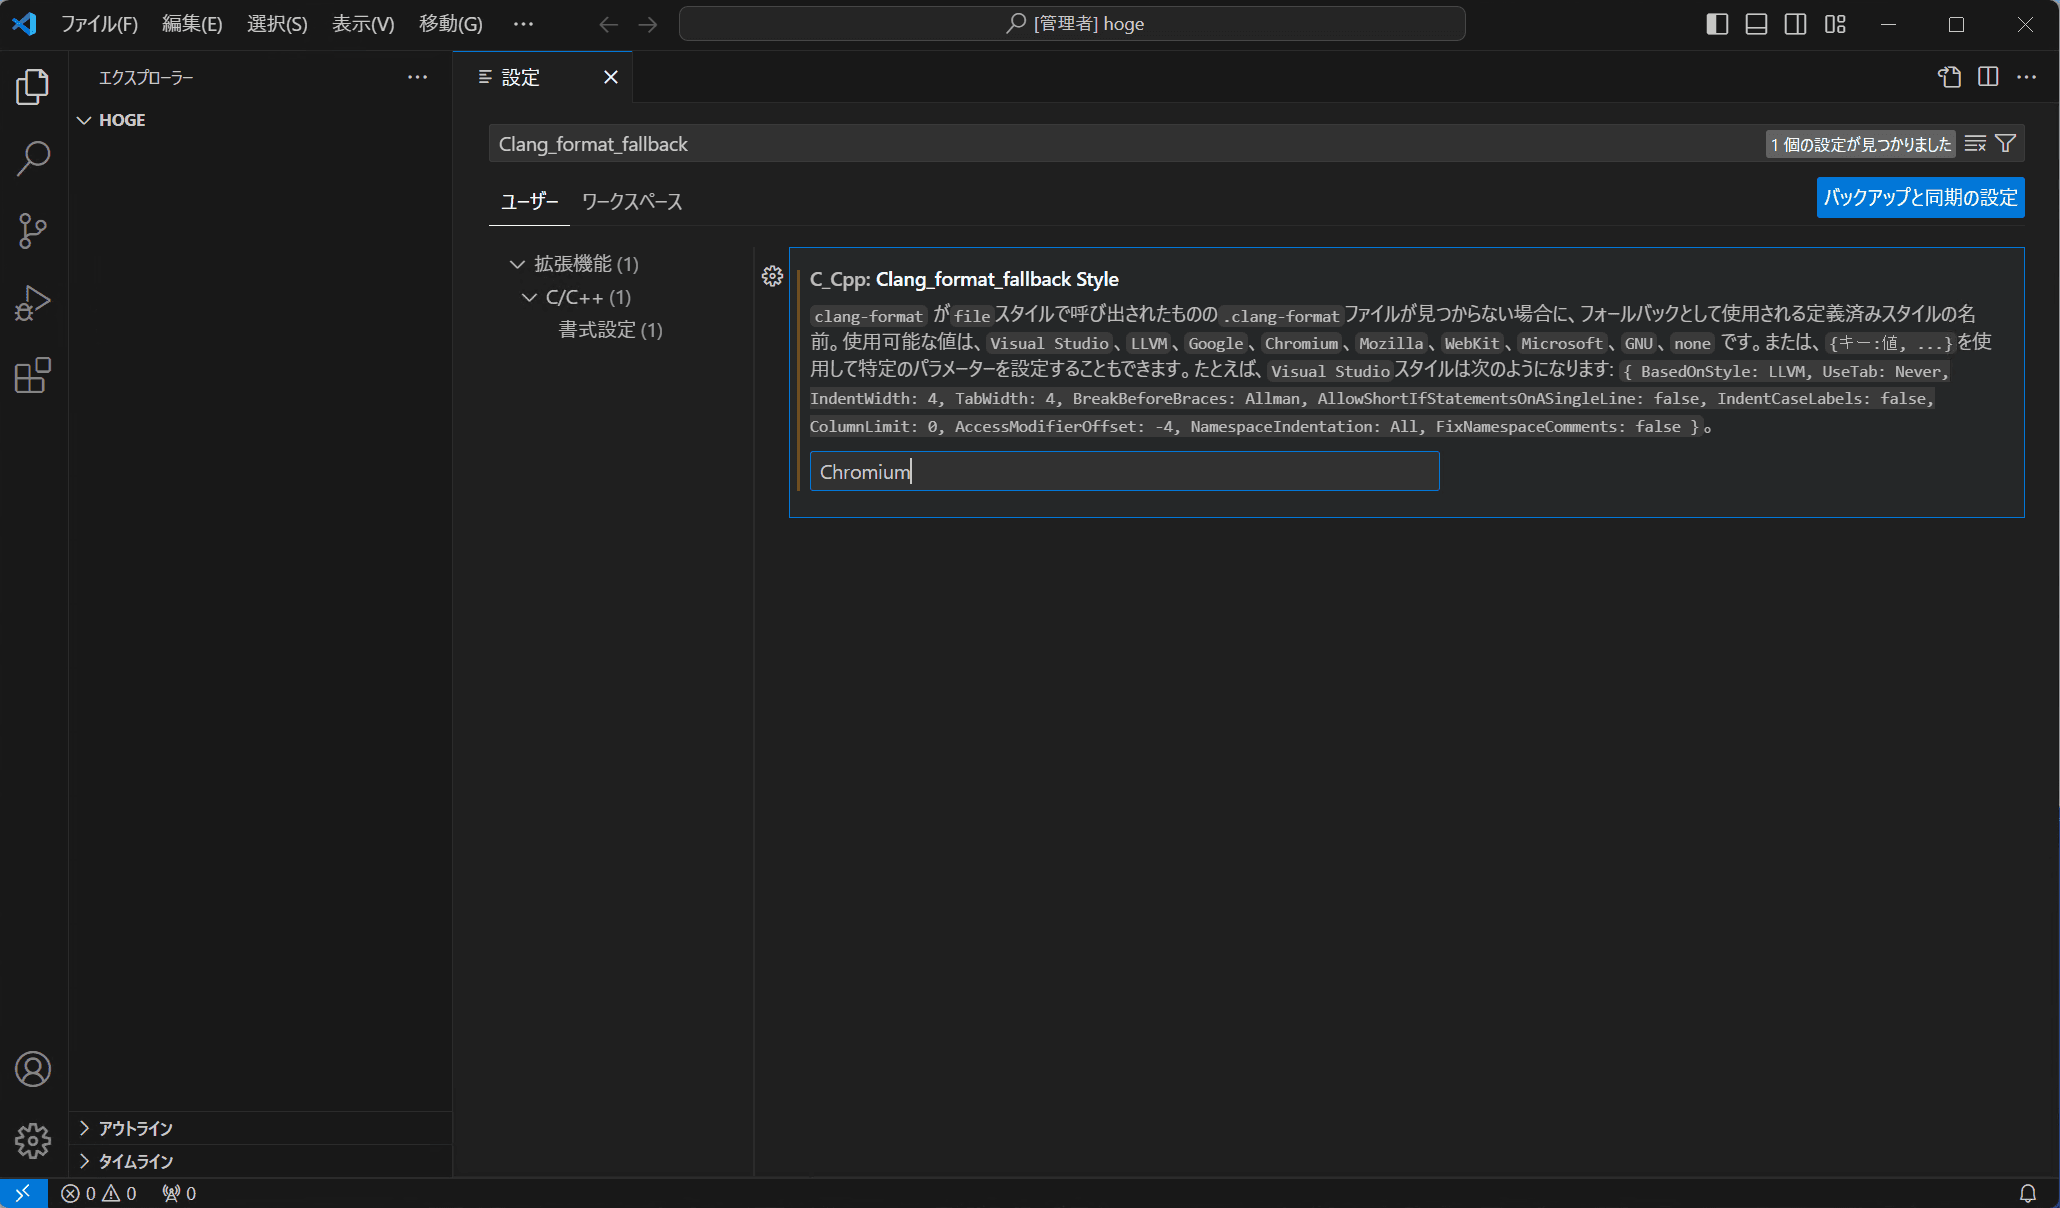Go forward with the right arrow

(648, 24)
